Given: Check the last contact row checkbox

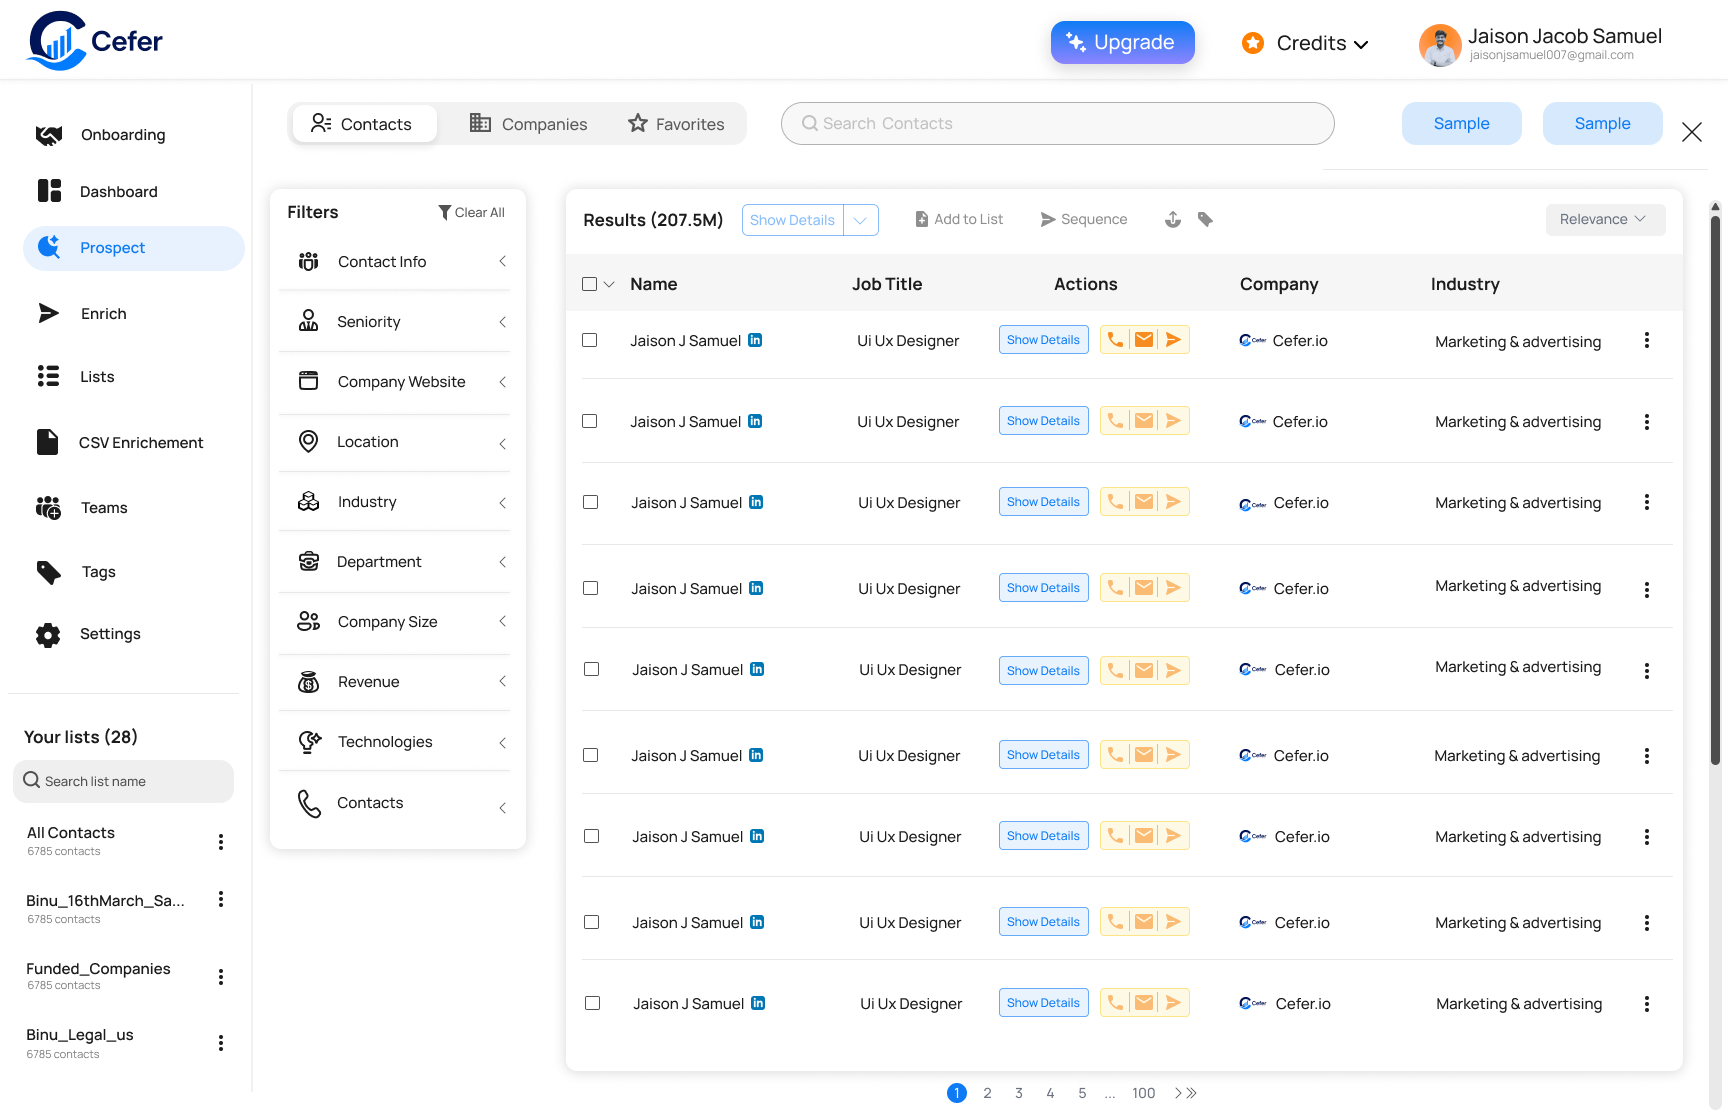Looking at the screenshot, I should point(593,1003).
